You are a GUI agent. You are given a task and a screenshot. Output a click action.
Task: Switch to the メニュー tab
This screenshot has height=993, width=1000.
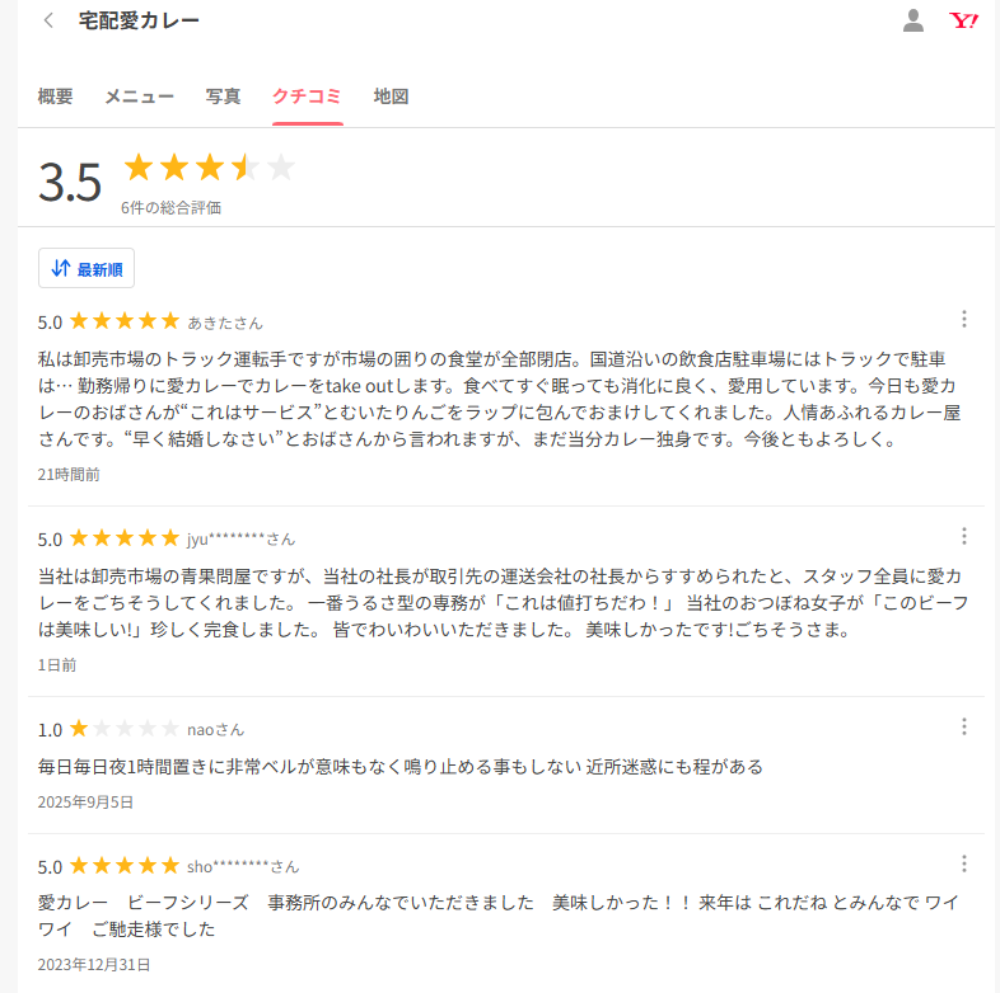point(139,97)
